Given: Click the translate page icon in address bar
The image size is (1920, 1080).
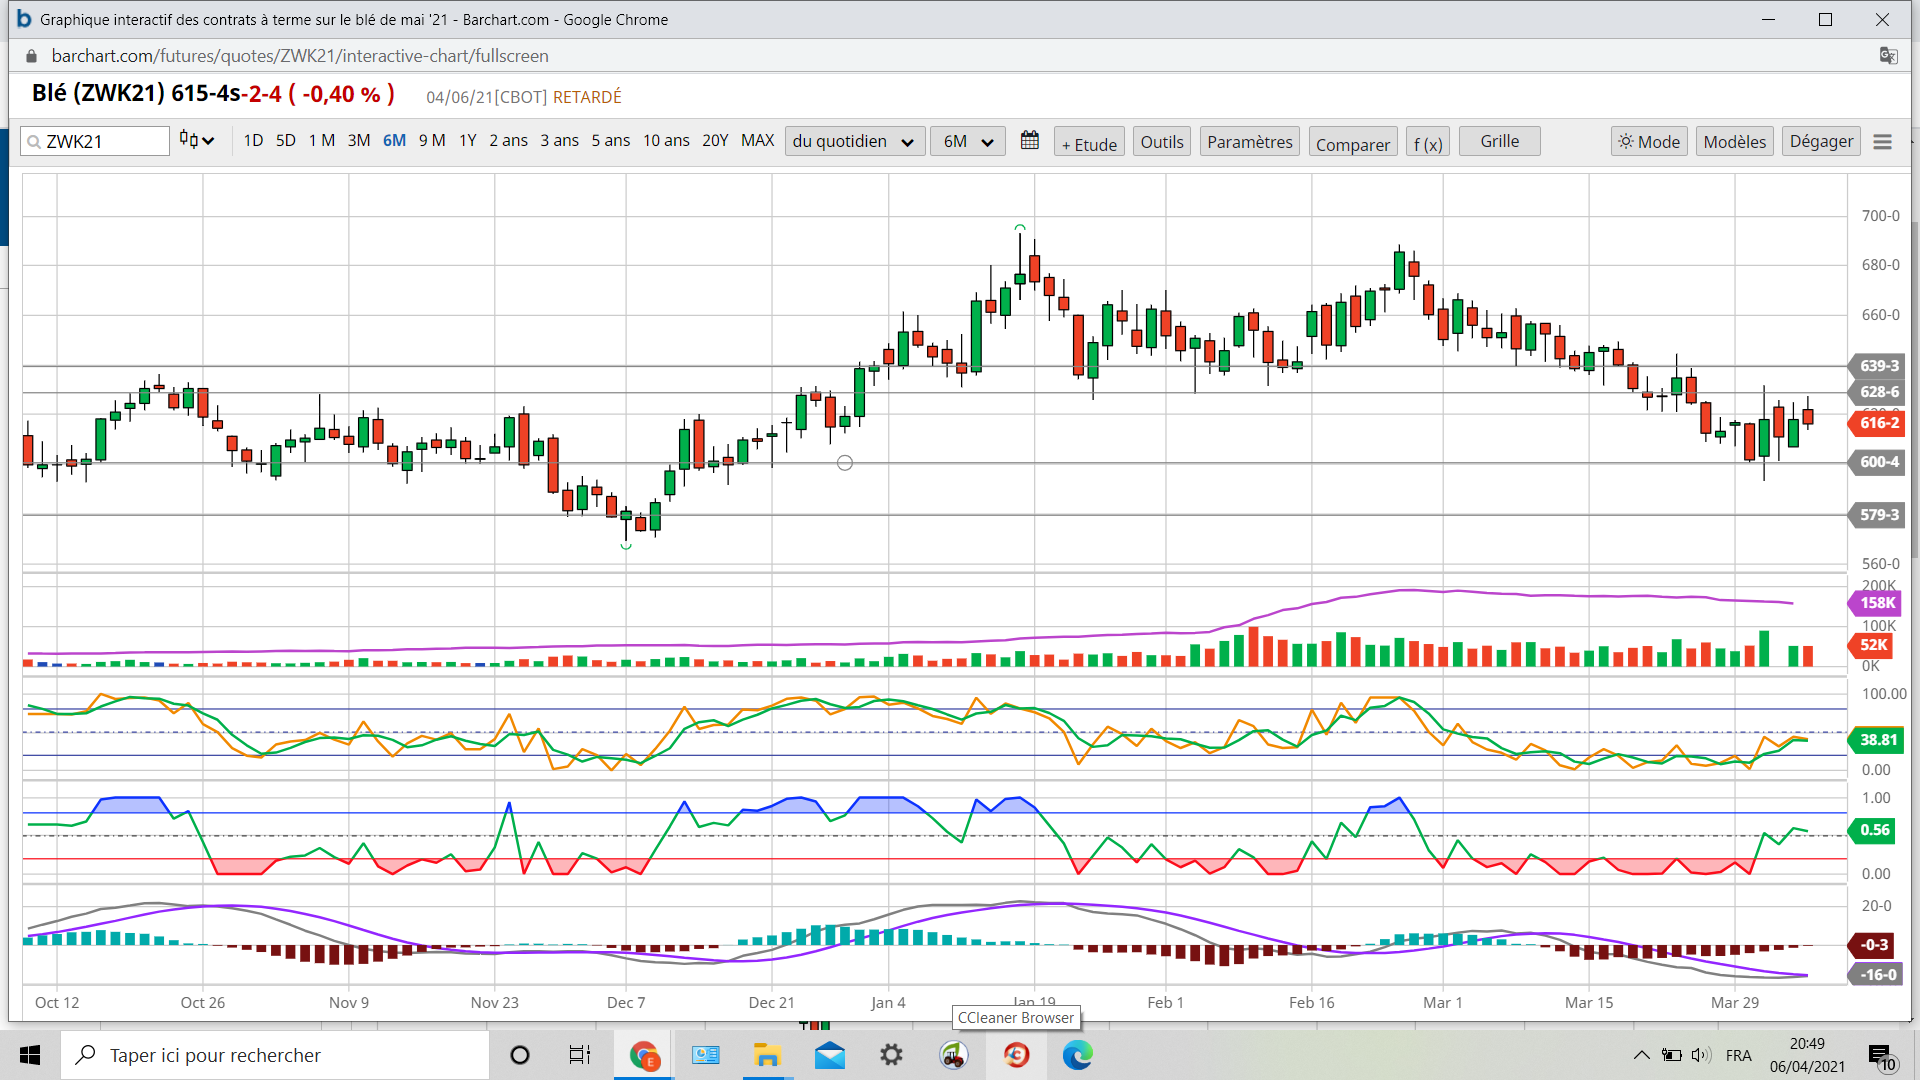Looking at the screenshot, I should 1888,56.
